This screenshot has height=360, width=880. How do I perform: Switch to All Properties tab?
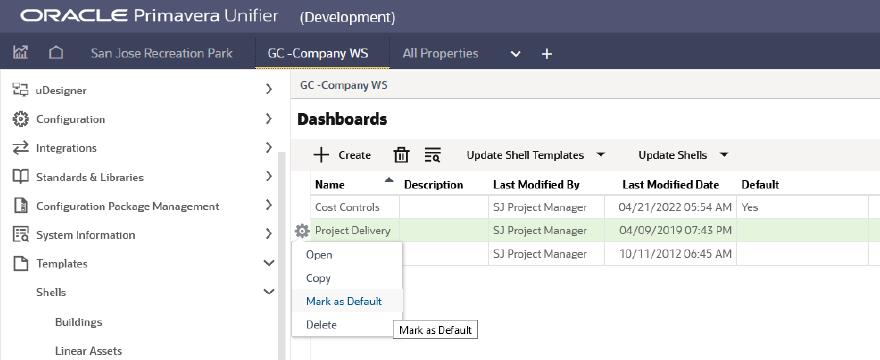pos(441,53)
